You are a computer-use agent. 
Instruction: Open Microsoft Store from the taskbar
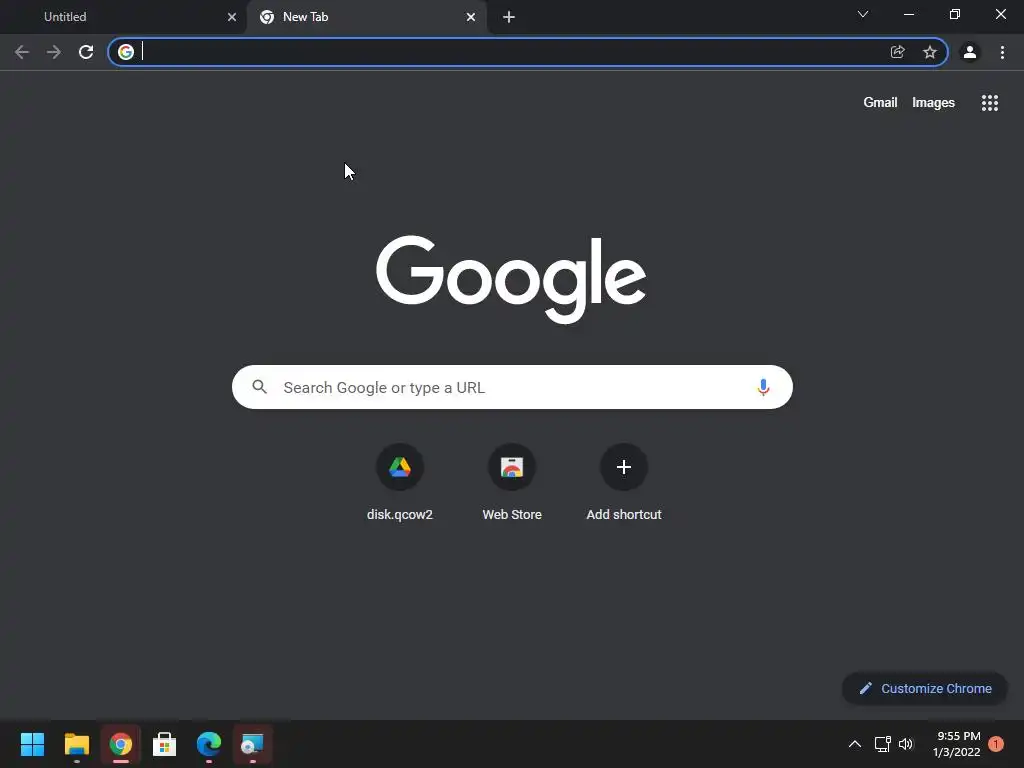coord(165,744)
